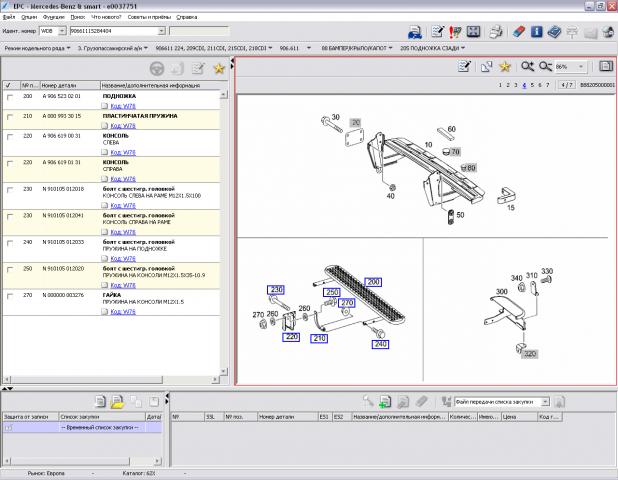Screen dimensions: 618x480
Task: Expand the '3. Грузопассажирский а/м' dropdown
Action: pyautogui.click(x=146, y=48)
